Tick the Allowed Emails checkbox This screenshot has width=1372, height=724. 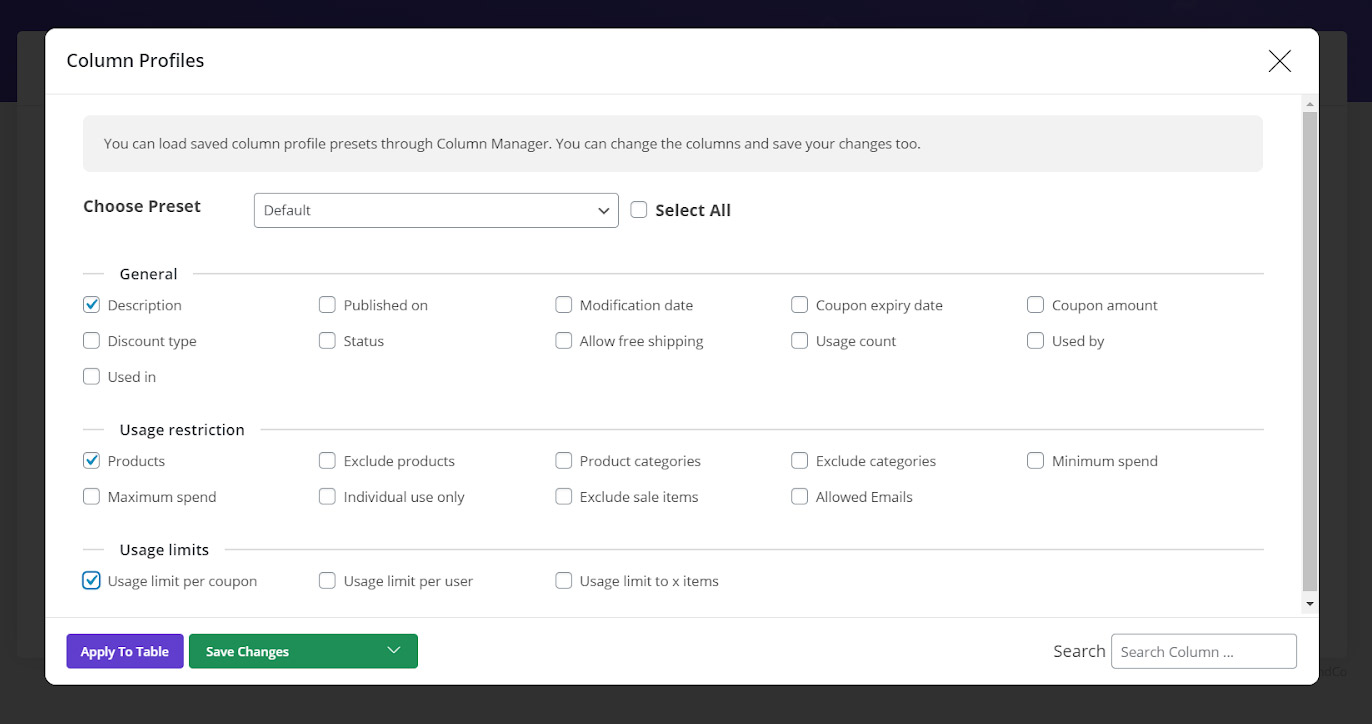799,497
